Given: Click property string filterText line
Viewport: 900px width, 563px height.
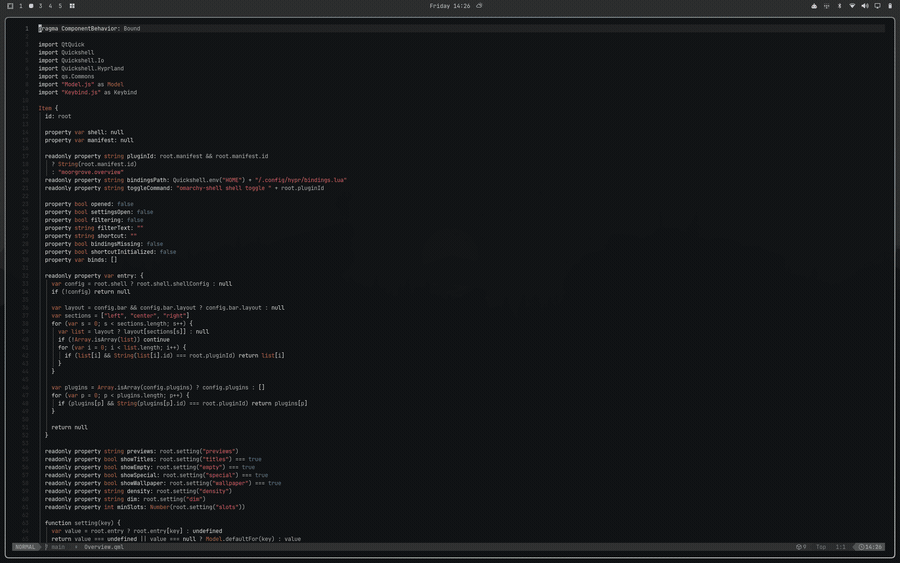Looking at the screenshot, I should [94, 228].
